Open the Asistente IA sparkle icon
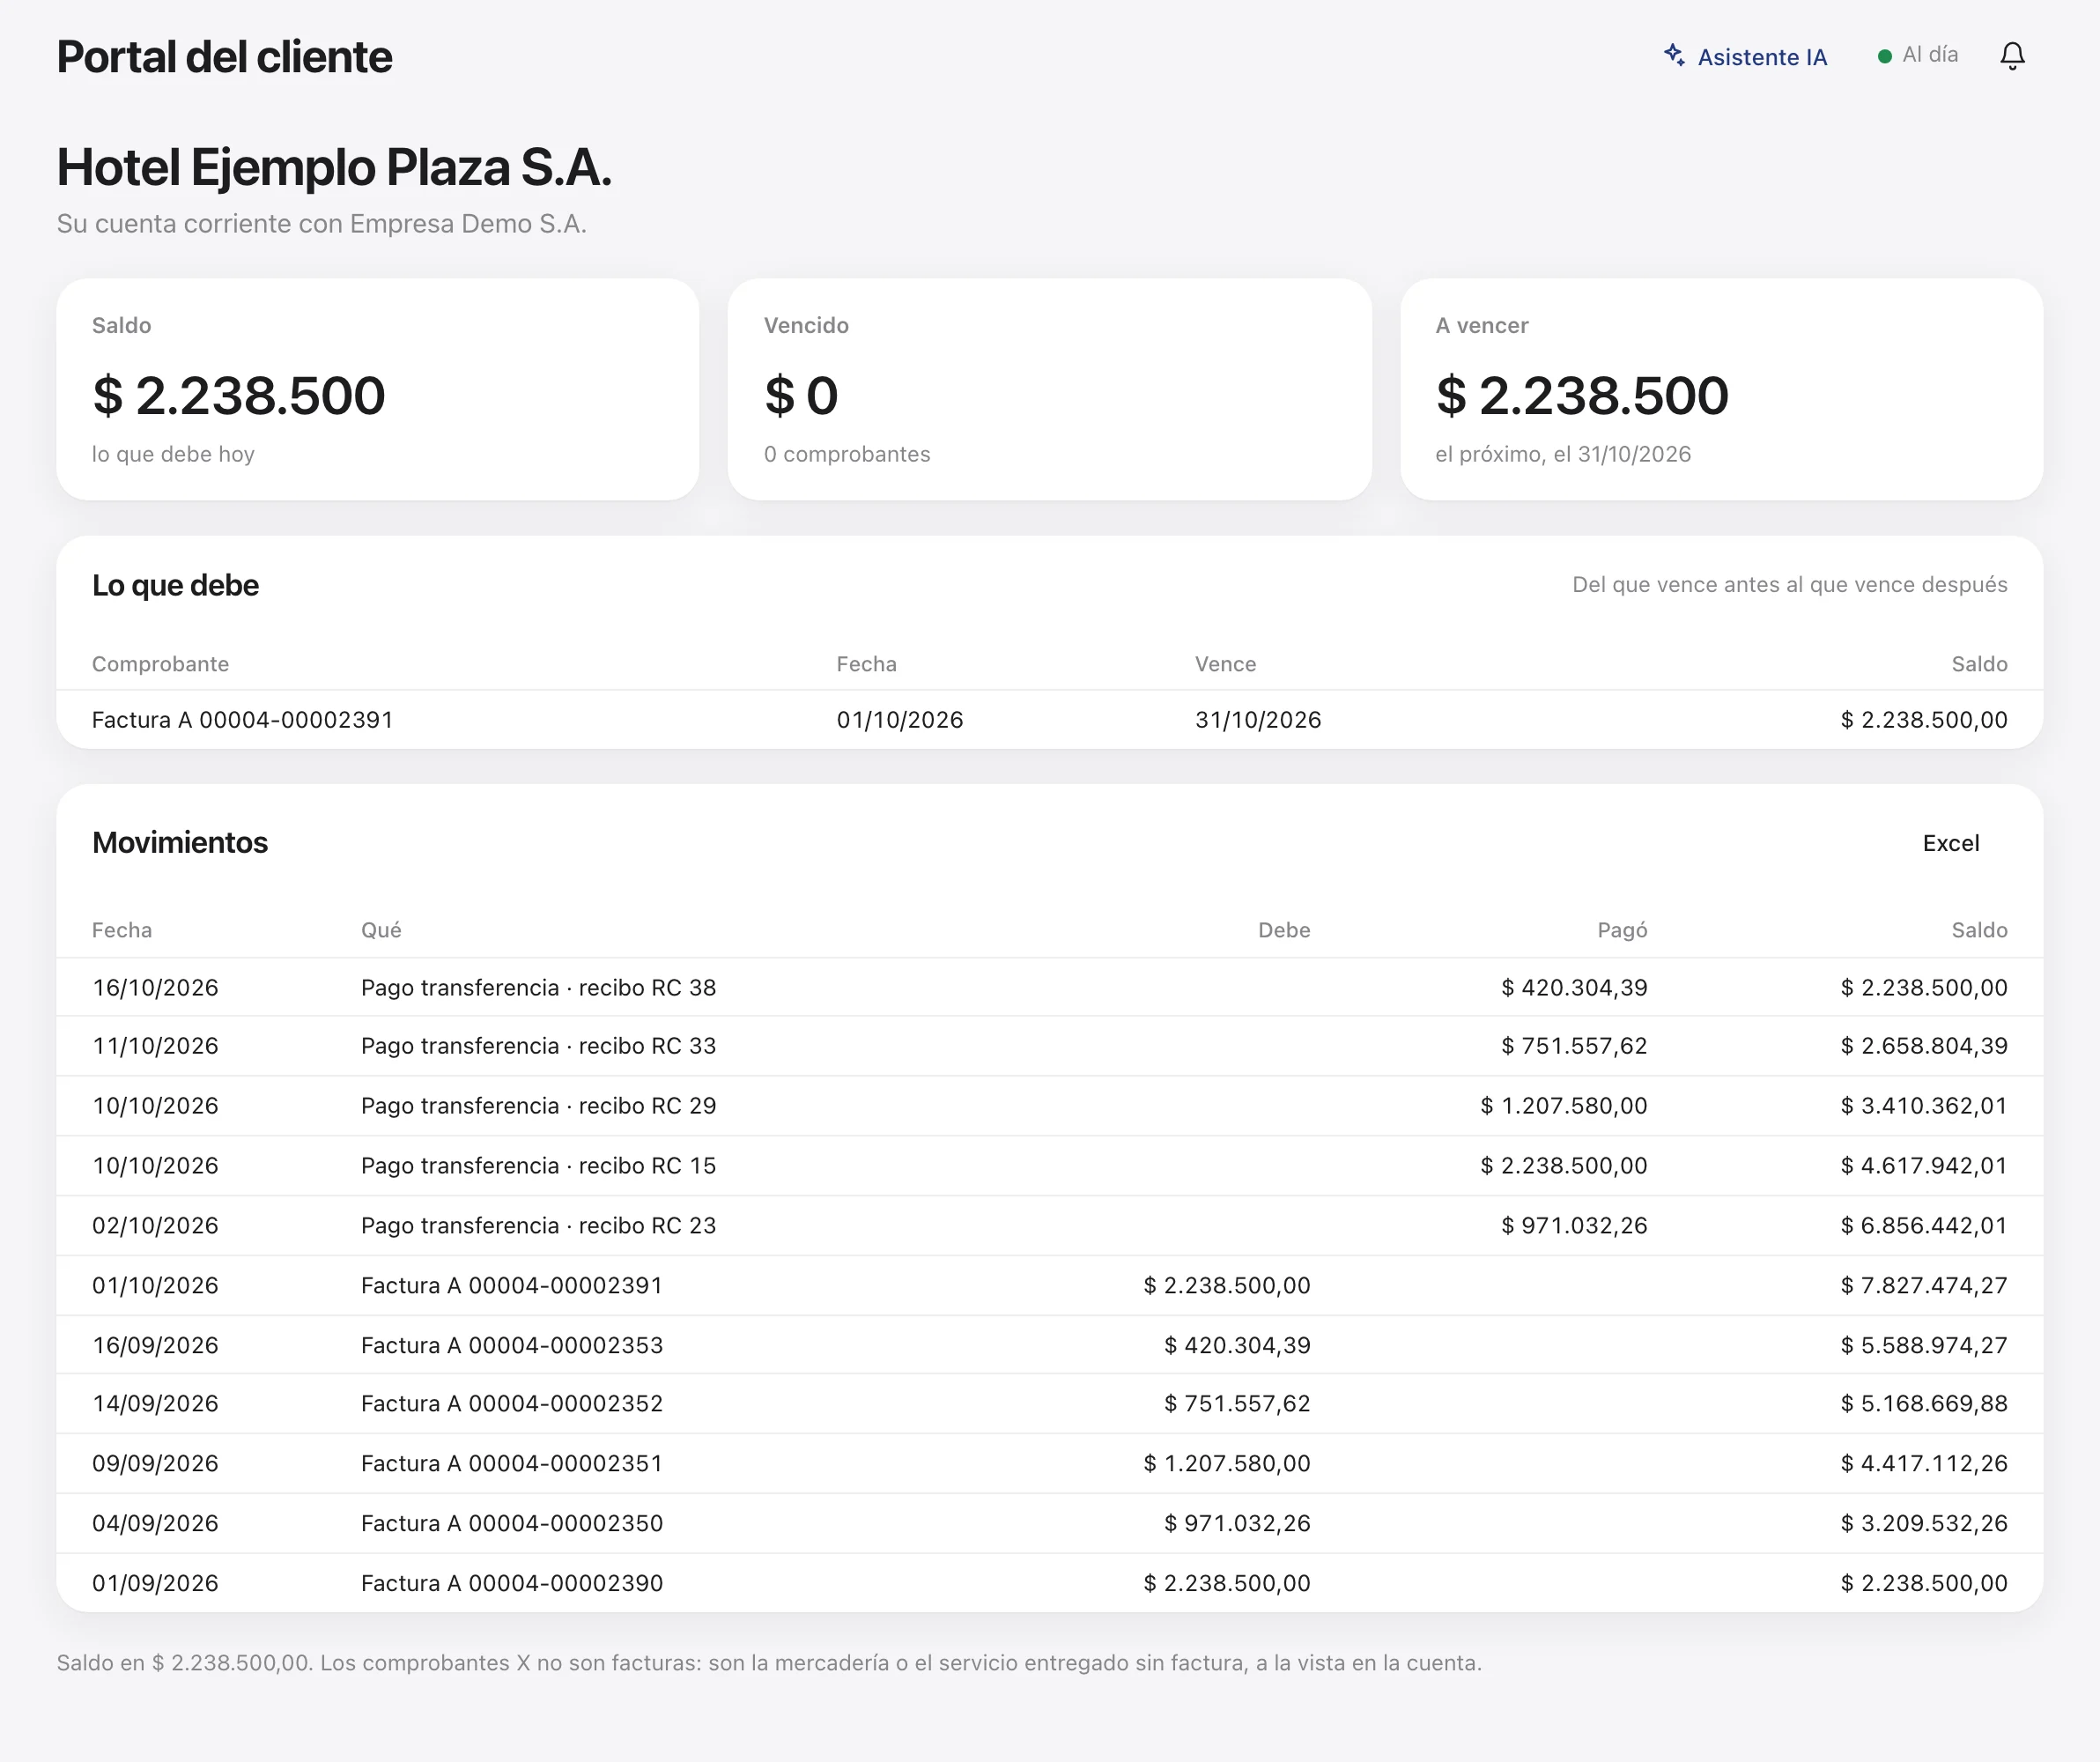Viewport: 2100px width, 1762px height. (x=1674, y=55)
